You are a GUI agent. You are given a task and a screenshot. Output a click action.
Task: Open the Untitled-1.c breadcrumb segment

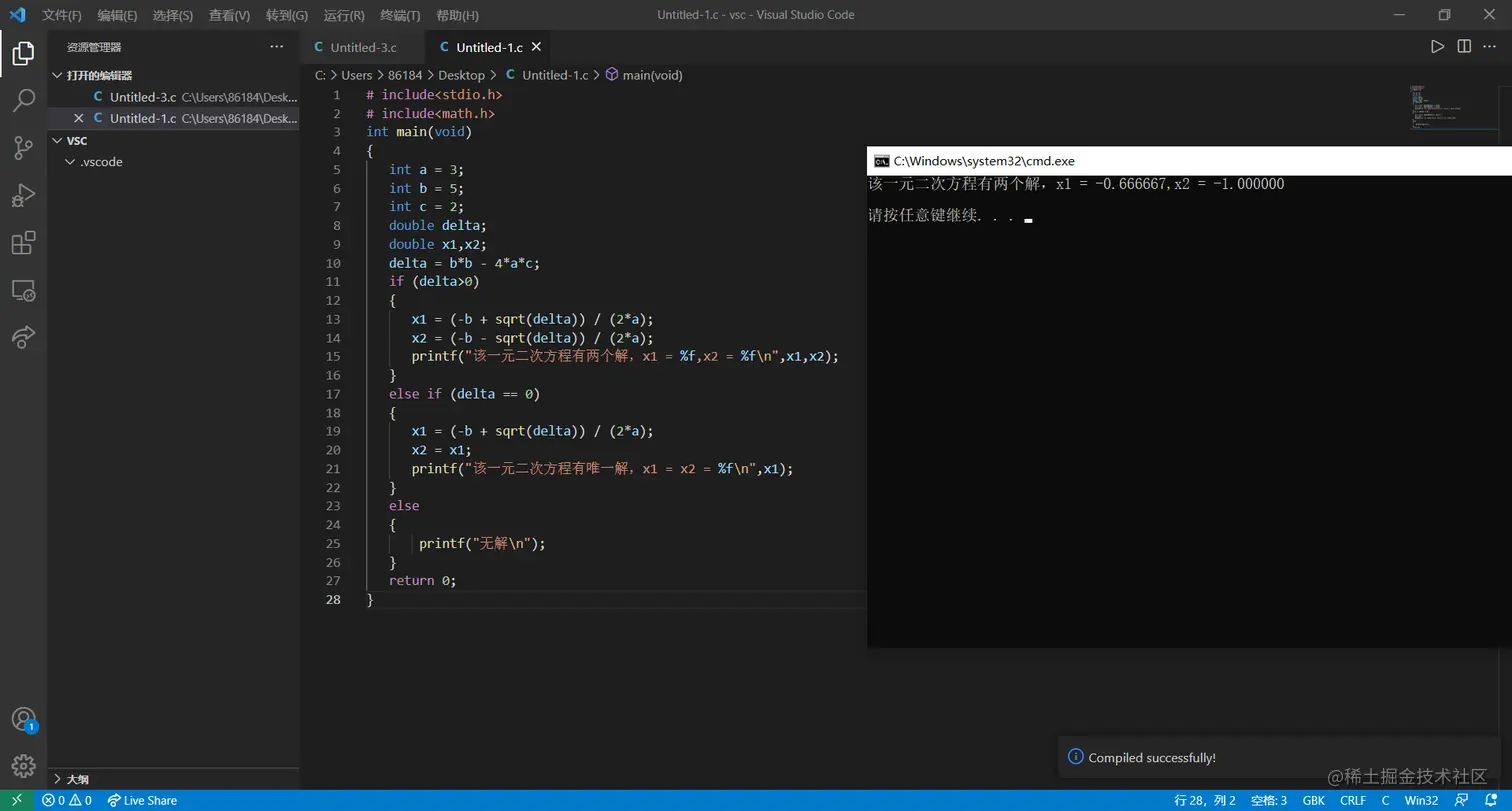(555, 75)
